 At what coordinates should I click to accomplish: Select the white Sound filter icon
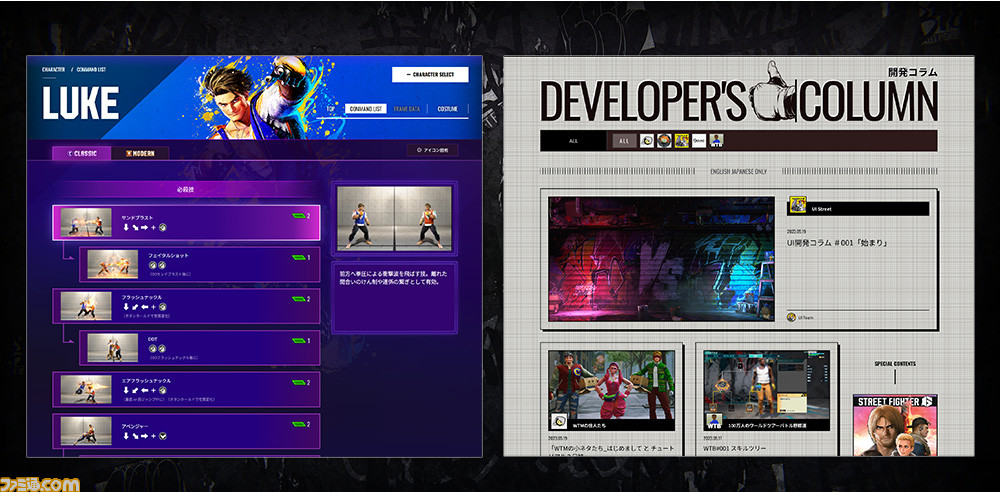pos(699,141)
